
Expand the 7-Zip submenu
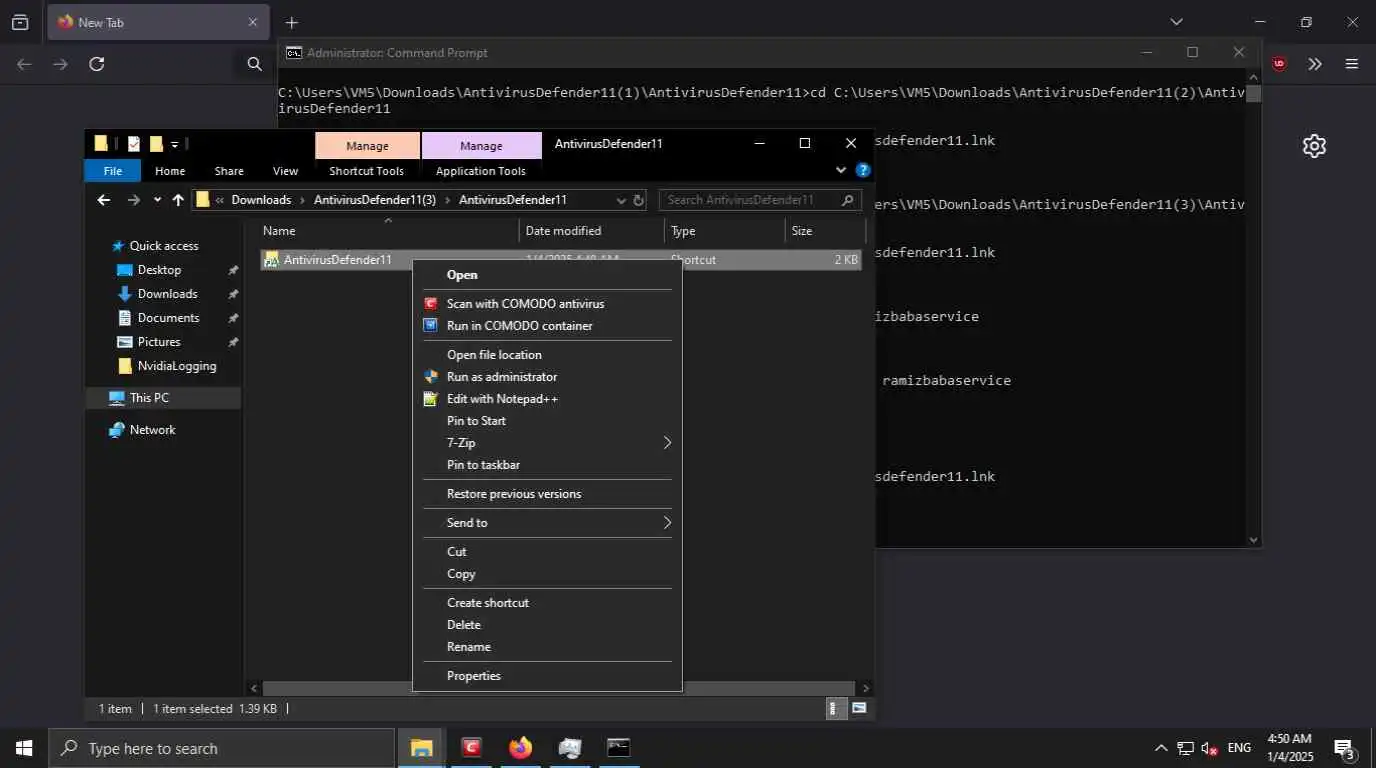547,443
